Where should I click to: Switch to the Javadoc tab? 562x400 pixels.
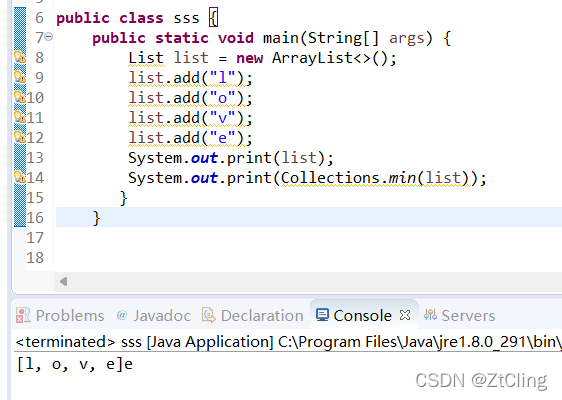pyautogui.click(x=154, y=315)
